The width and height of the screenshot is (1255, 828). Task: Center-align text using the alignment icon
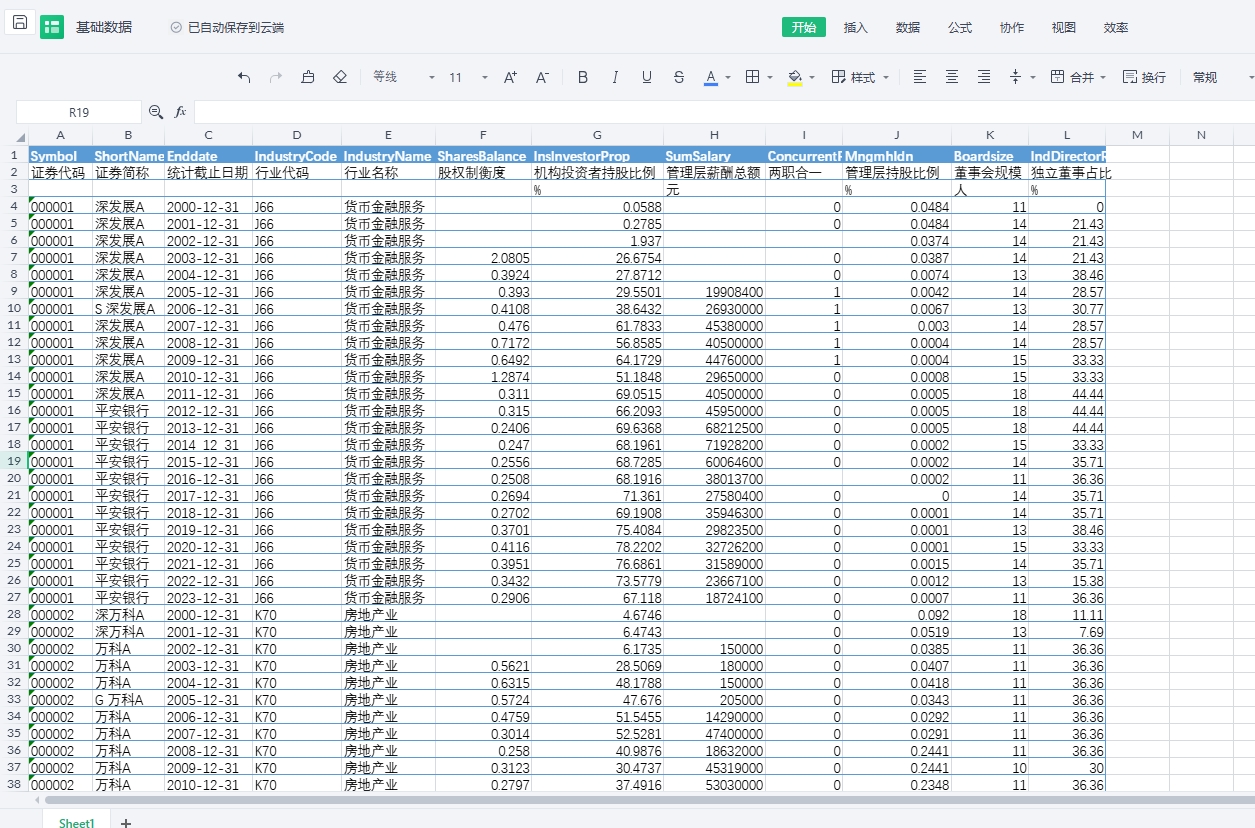pyautogui.click(x=952, y=77)
